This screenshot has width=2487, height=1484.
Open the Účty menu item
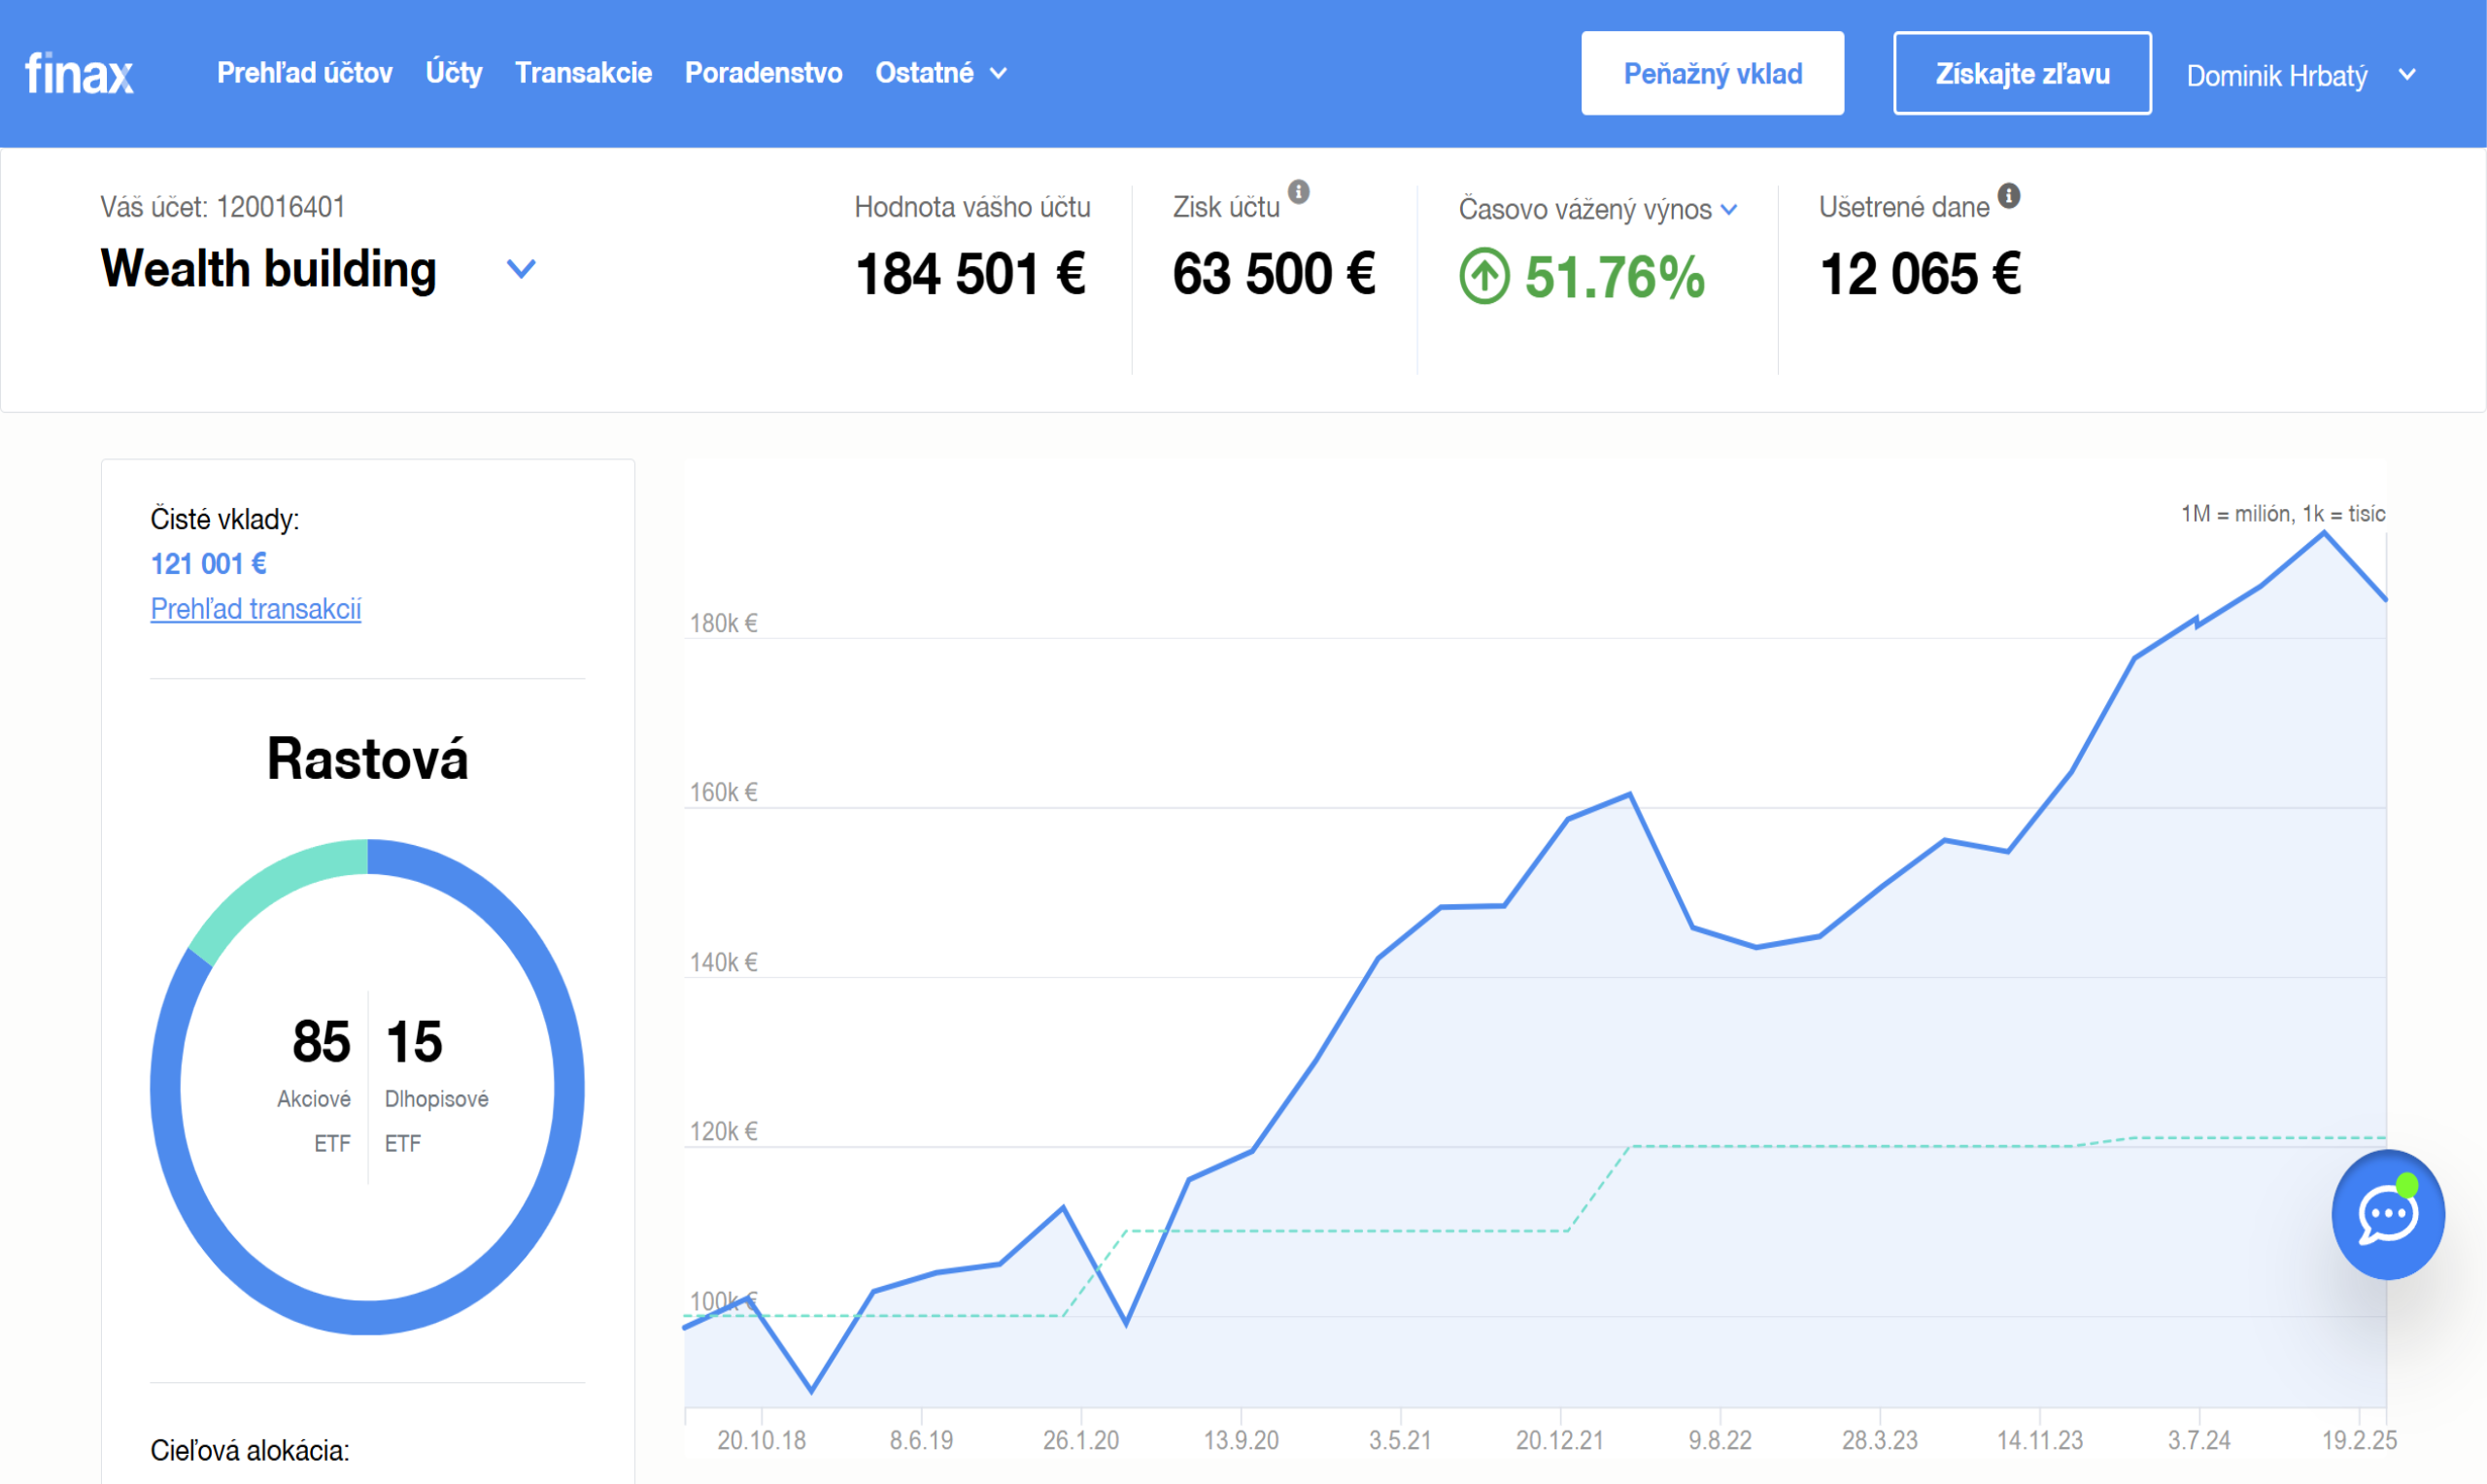tap(453, 73)
